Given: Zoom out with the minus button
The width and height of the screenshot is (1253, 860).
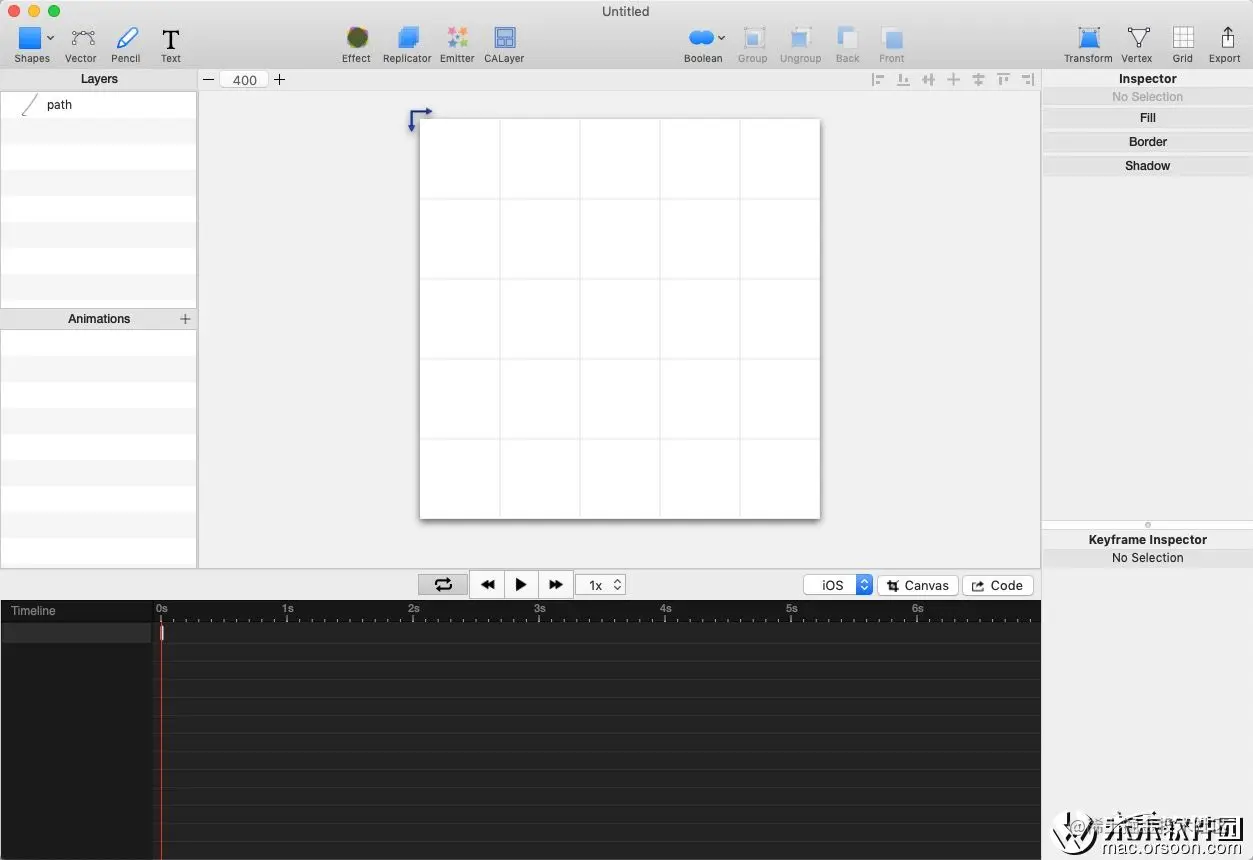Looking at the screenshot, I should 209,80.
